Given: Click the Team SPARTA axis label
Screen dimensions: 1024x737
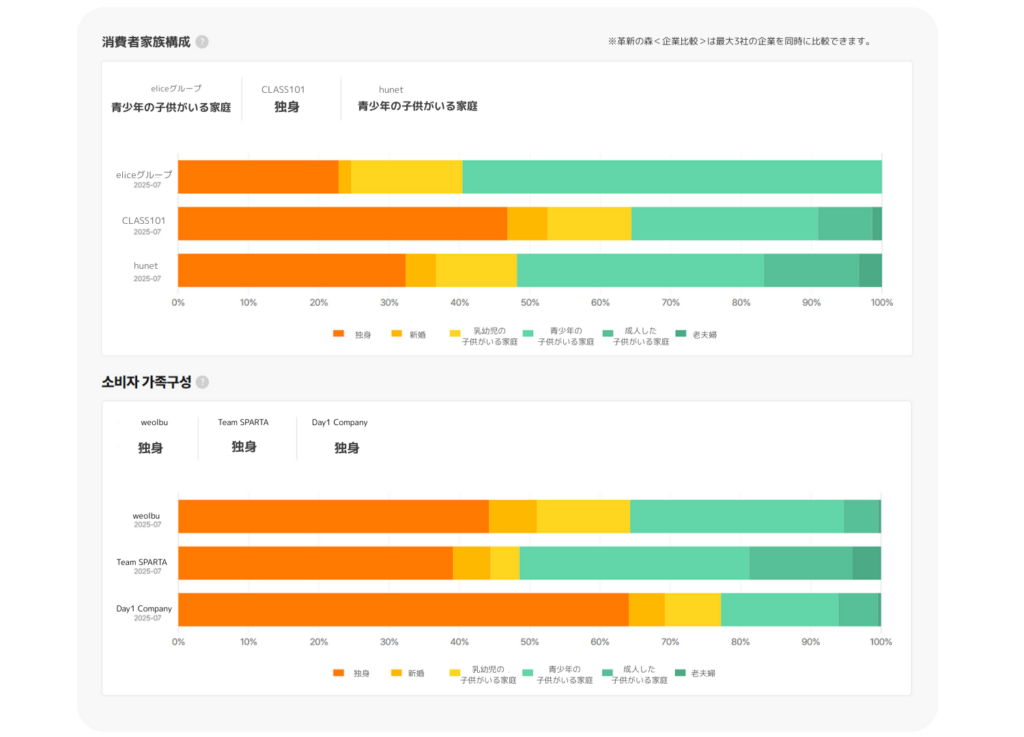Looking at the screenshot, I should (141, 562).
